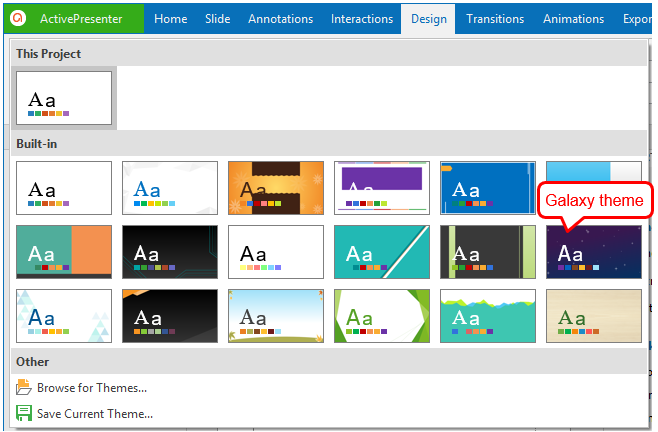
Task: Apply the purple banner theme
Action: point(382,188)
